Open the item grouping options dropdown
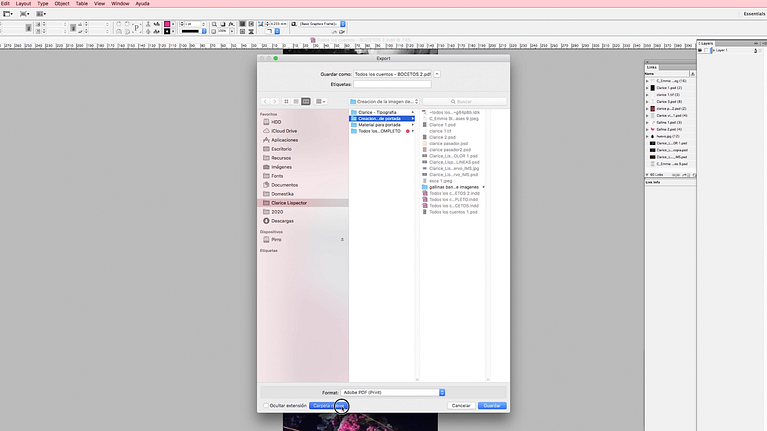The image size is (767, 431). [321, 101]
